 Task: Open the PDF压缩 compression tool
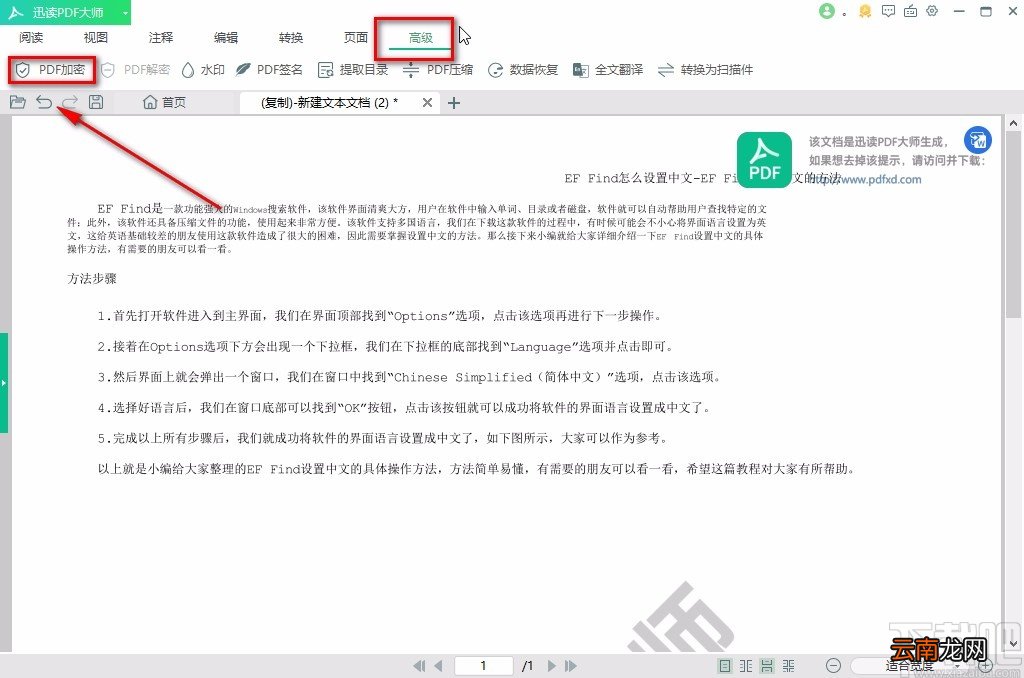(x=438, y=70)
